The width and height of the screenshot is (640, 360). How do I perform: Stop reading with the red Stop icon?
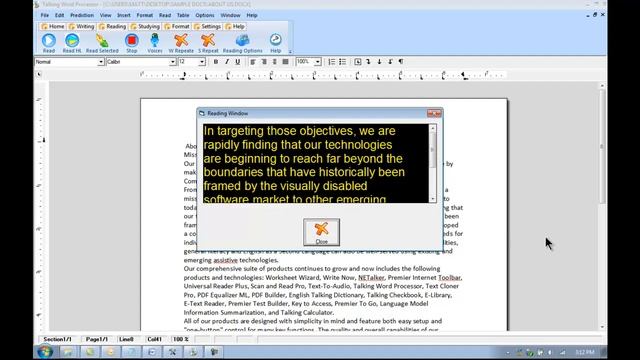131,43
